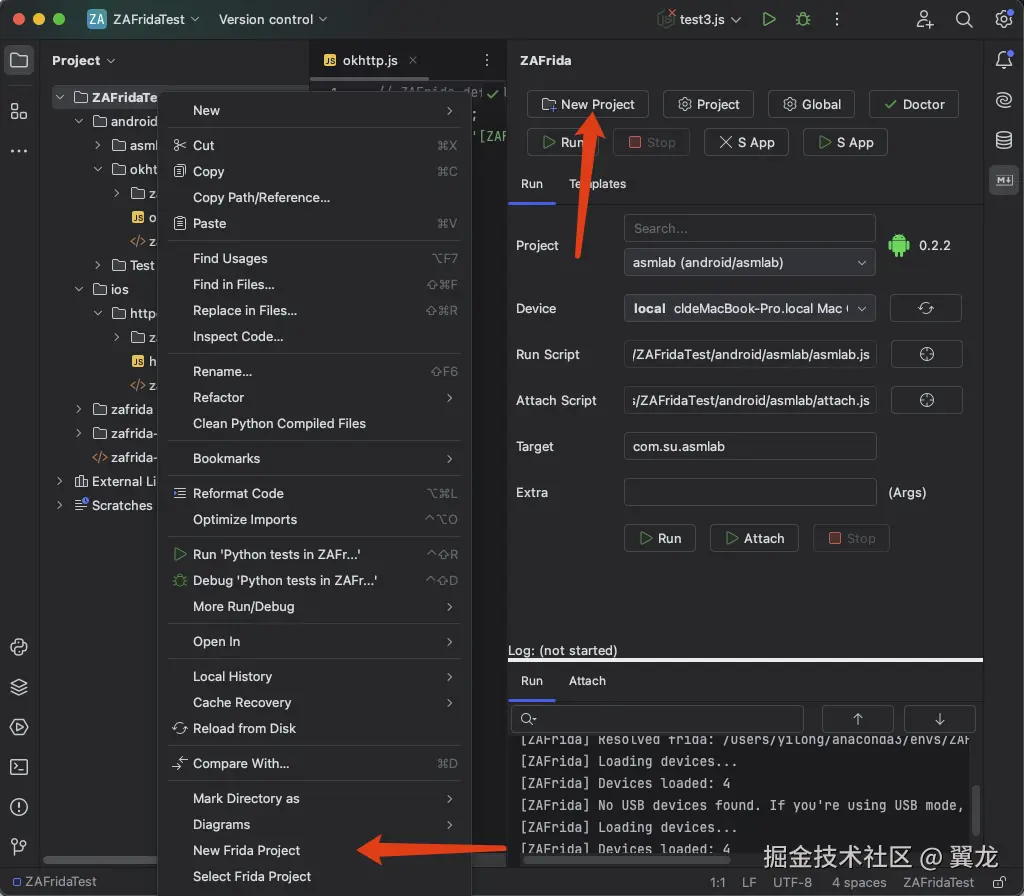Choose Select Frida Project menu entry

[313, 876]
